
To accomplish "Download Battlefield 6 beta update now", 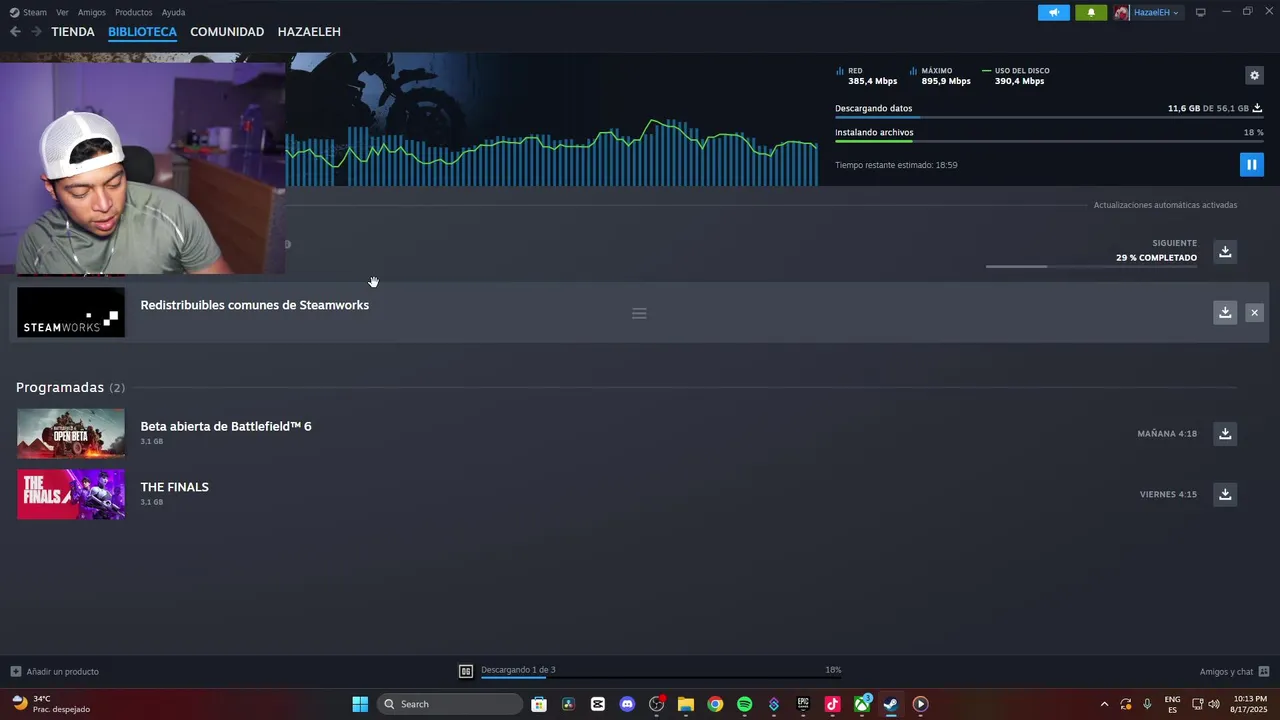I will click(1225, 433).
